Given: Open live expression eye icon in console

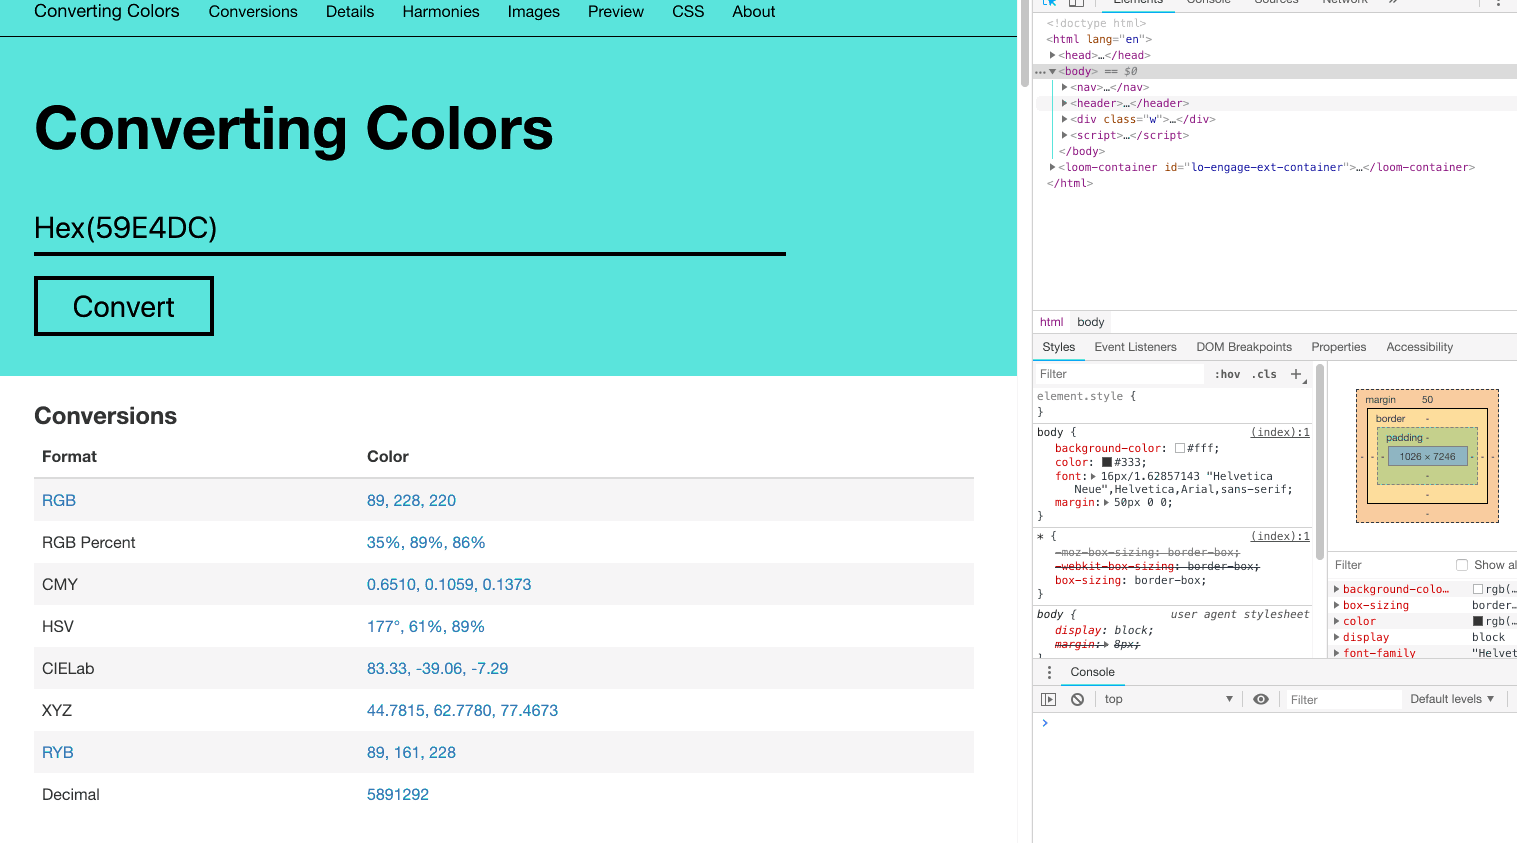Looking at the screenshot, I should [x=1261, y=700].
